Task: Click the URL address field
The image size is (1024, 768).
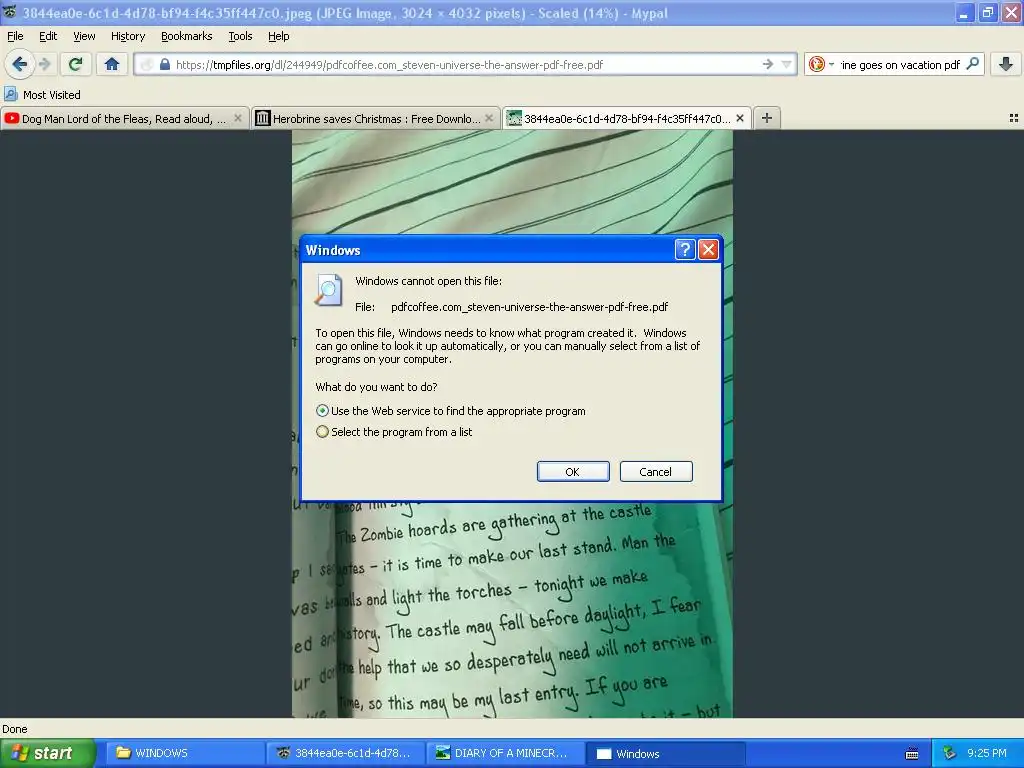Action: pyautogui.click(x=464, y=64)
